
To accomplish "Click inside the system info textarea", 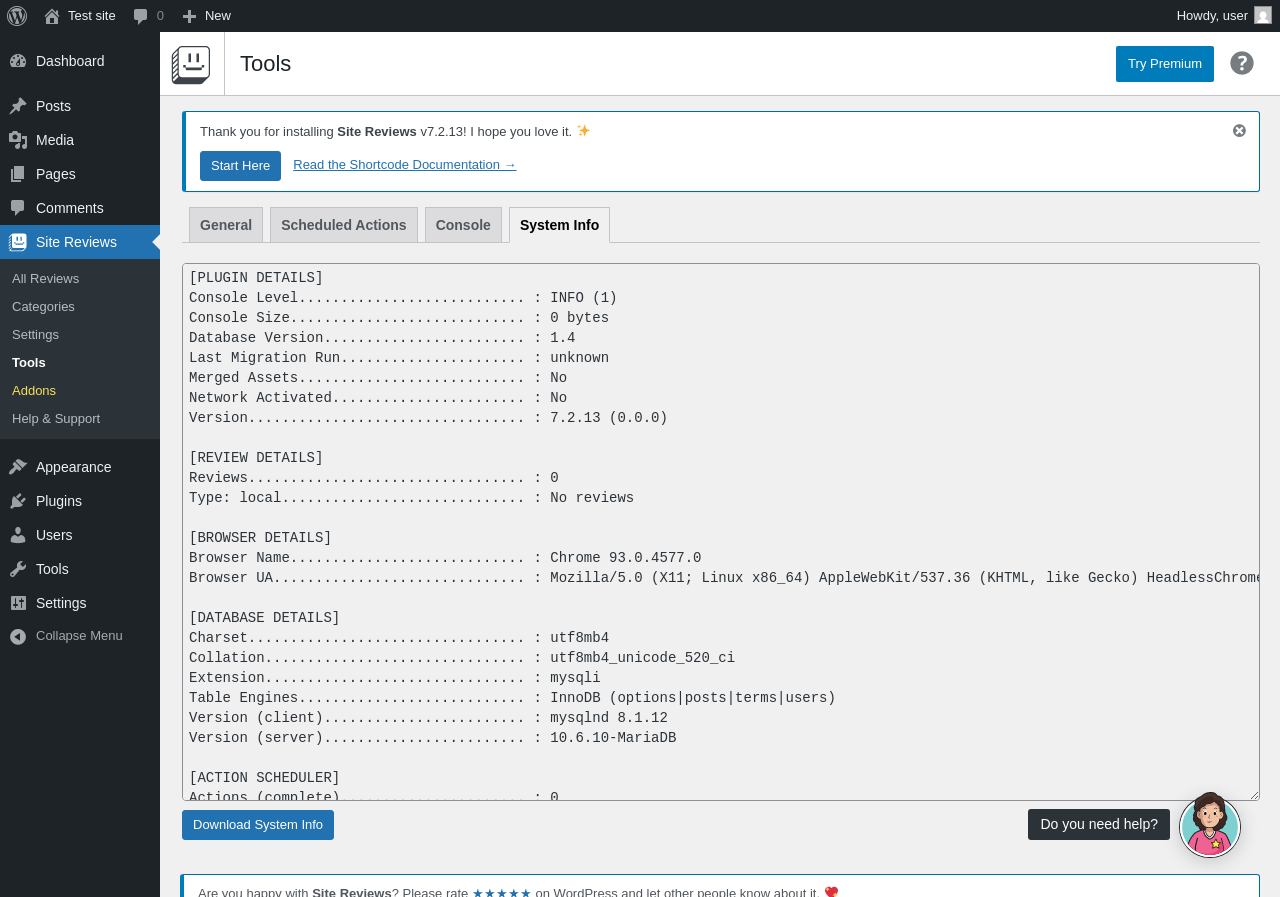I will point(720,532).
